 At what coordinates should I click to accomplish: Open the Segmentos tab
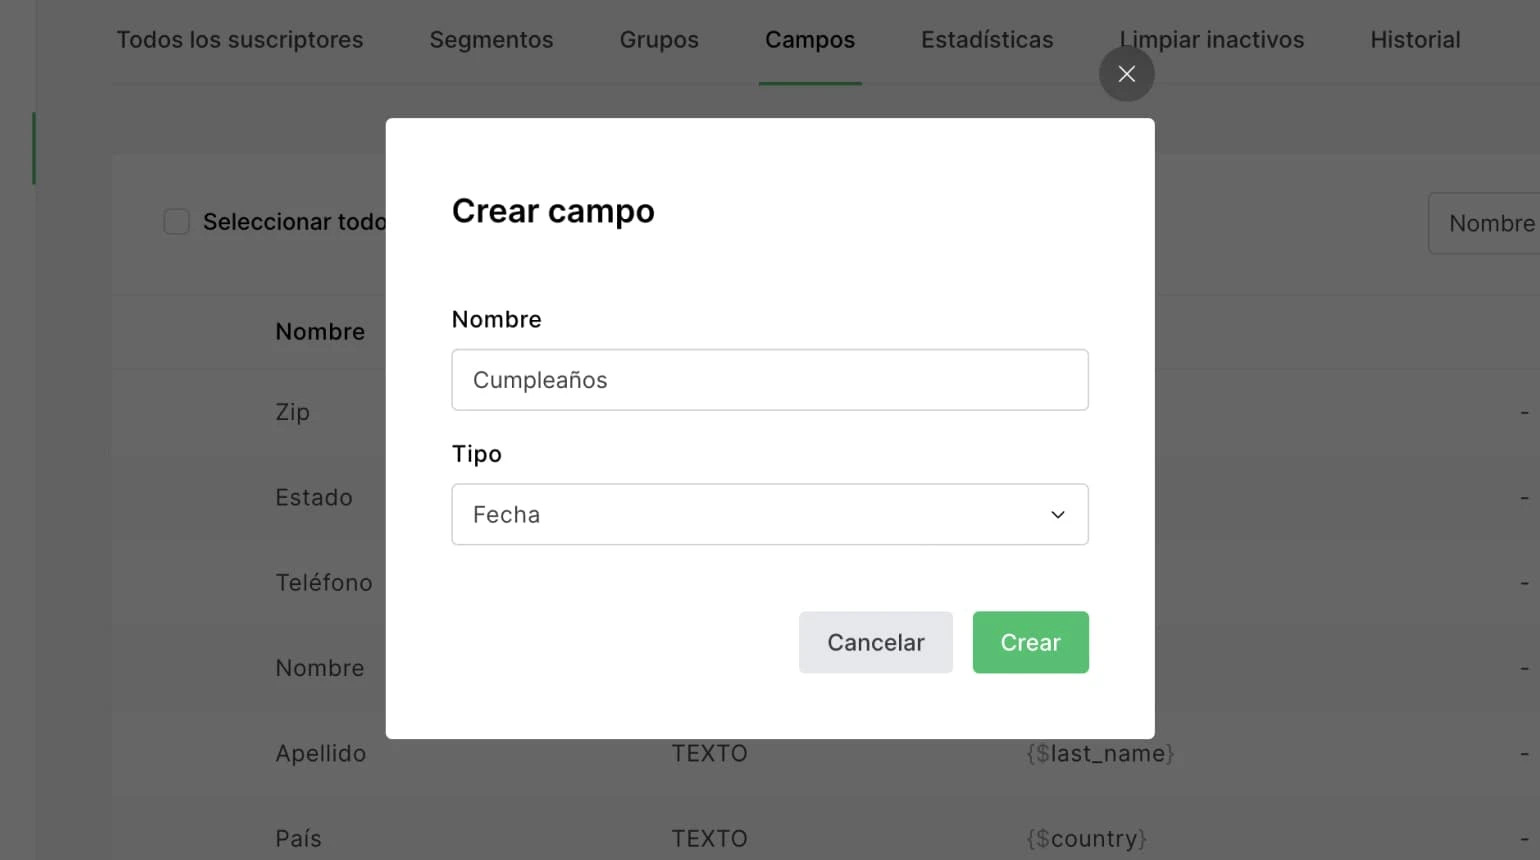[491, 40]
